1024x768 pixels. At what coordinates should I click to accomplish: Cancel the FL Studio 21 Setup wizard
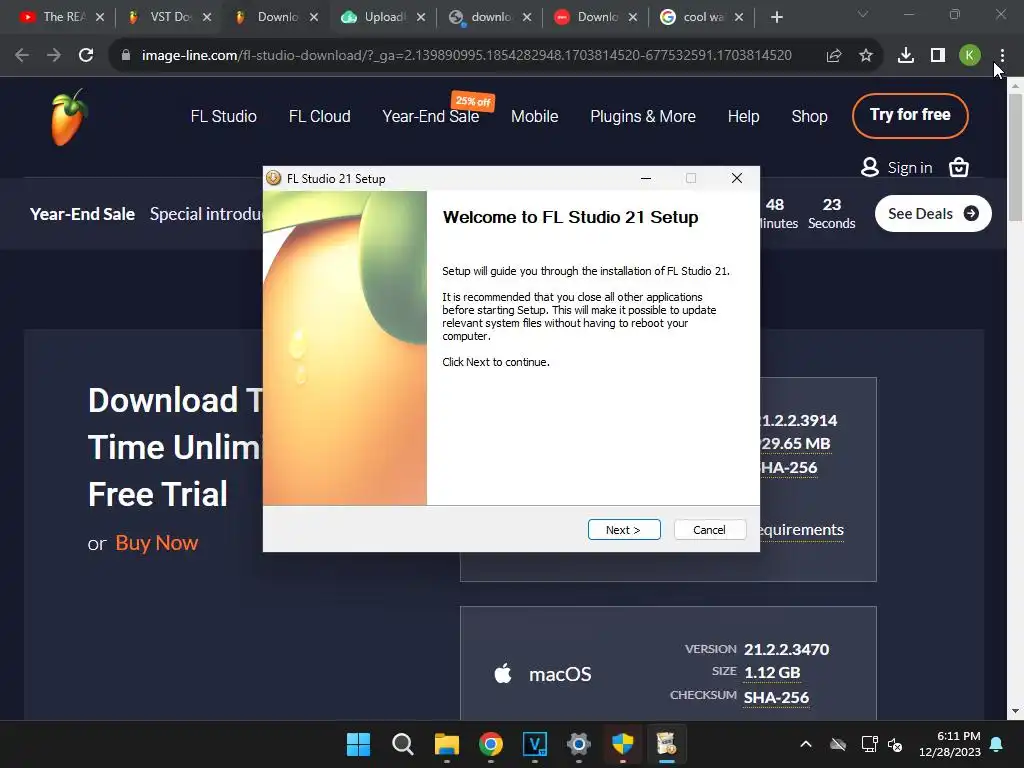[709, 530]
